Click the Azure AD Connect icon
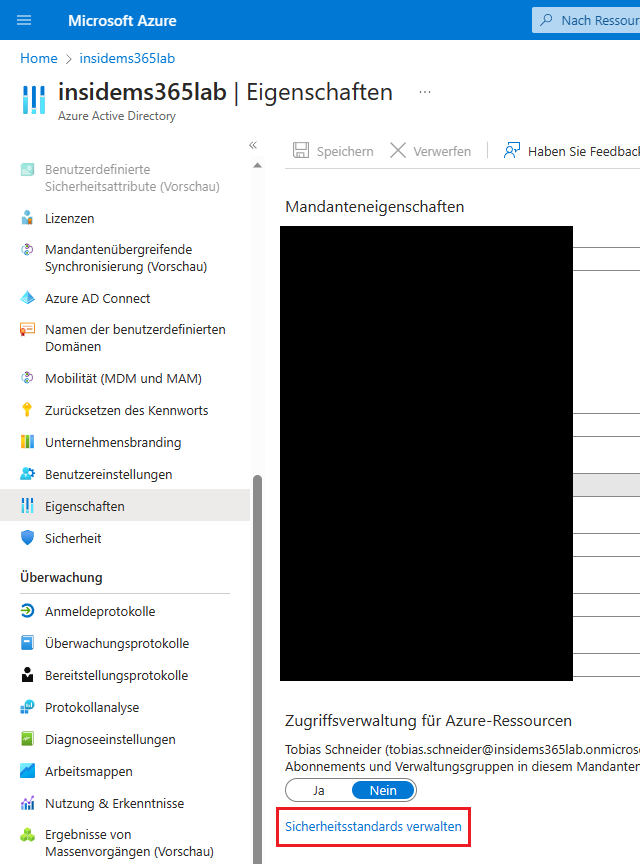The height and width of the screenshot is (864, 640). click(27, 298)
